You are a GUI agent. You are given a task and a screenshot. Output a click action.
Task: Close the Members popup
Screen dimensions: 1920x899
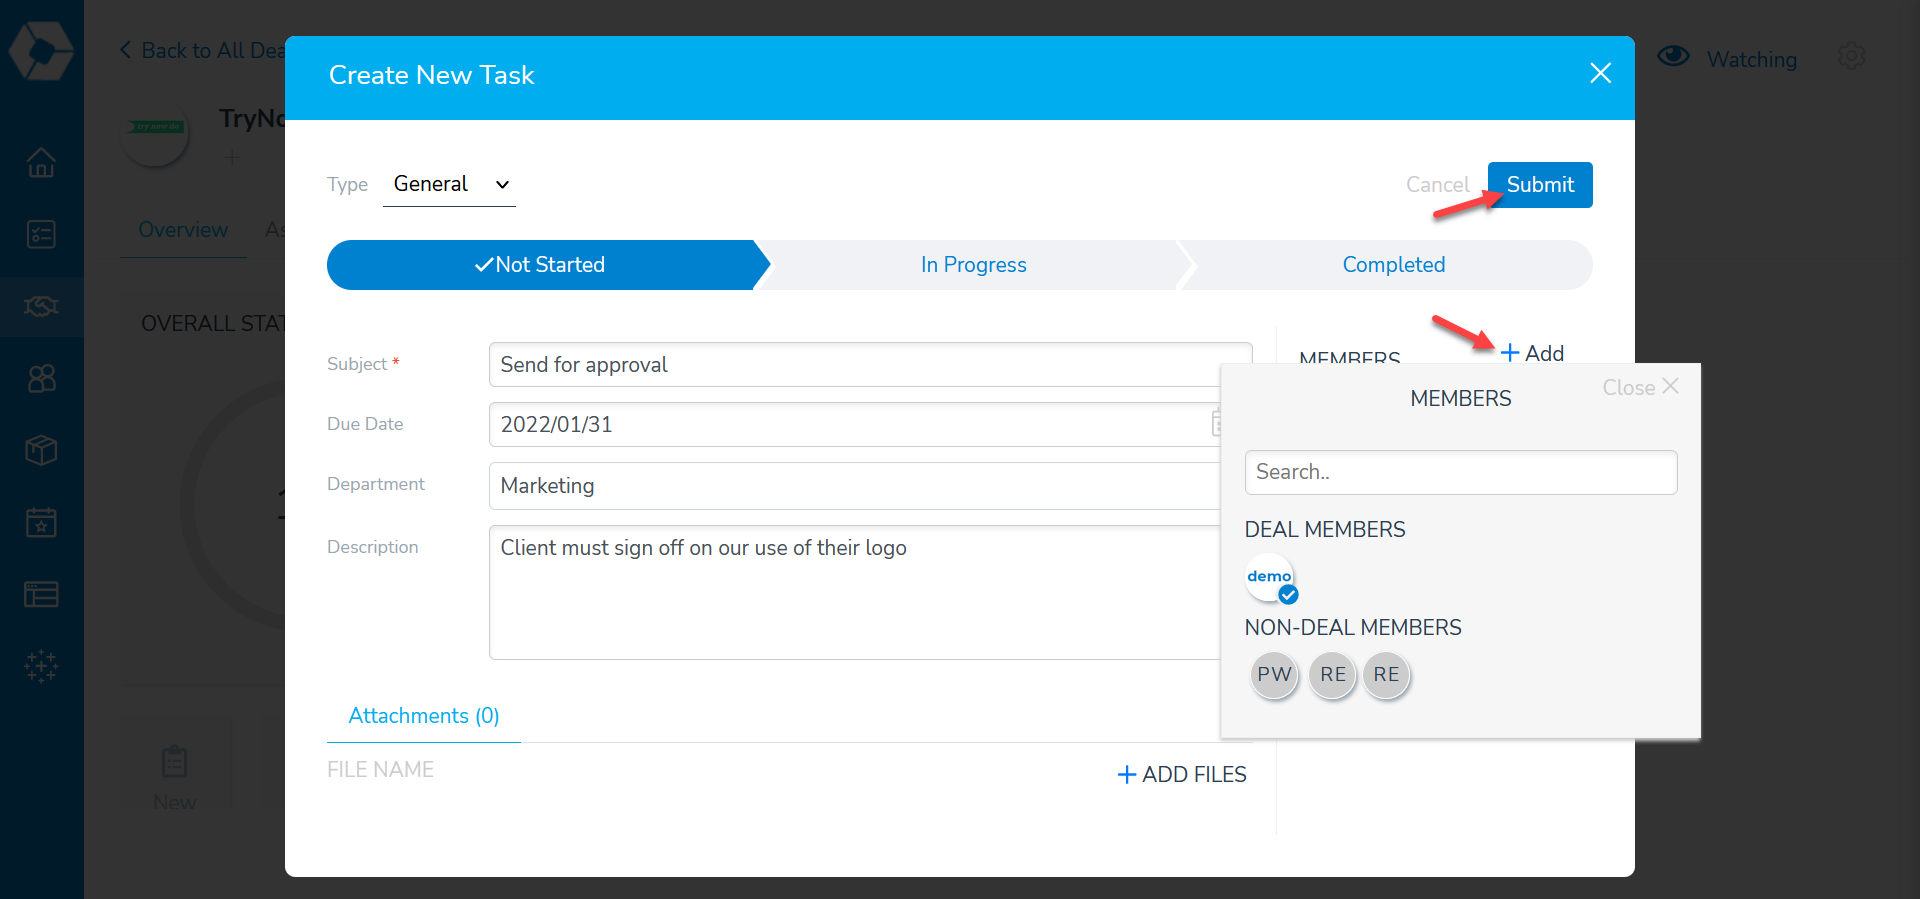click(1640, 387)
